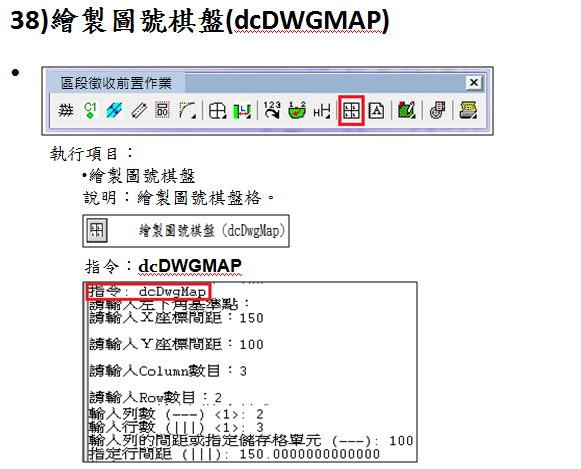Open the HH spacing flyout icon
Viewport: 581px width, 469px height.
pyautogui.click(x=322, y=110)
